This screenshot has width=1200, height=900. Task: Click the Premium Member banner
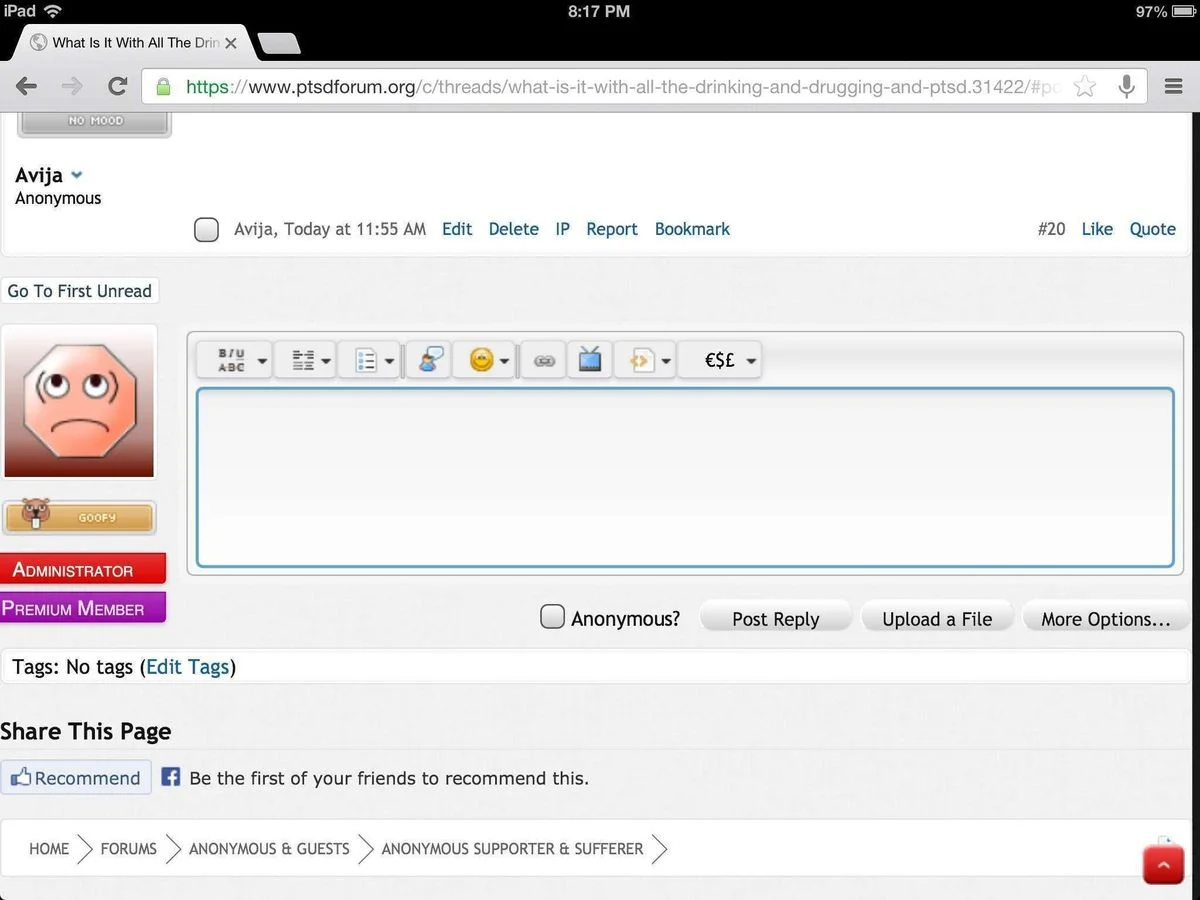click(83, 608)
